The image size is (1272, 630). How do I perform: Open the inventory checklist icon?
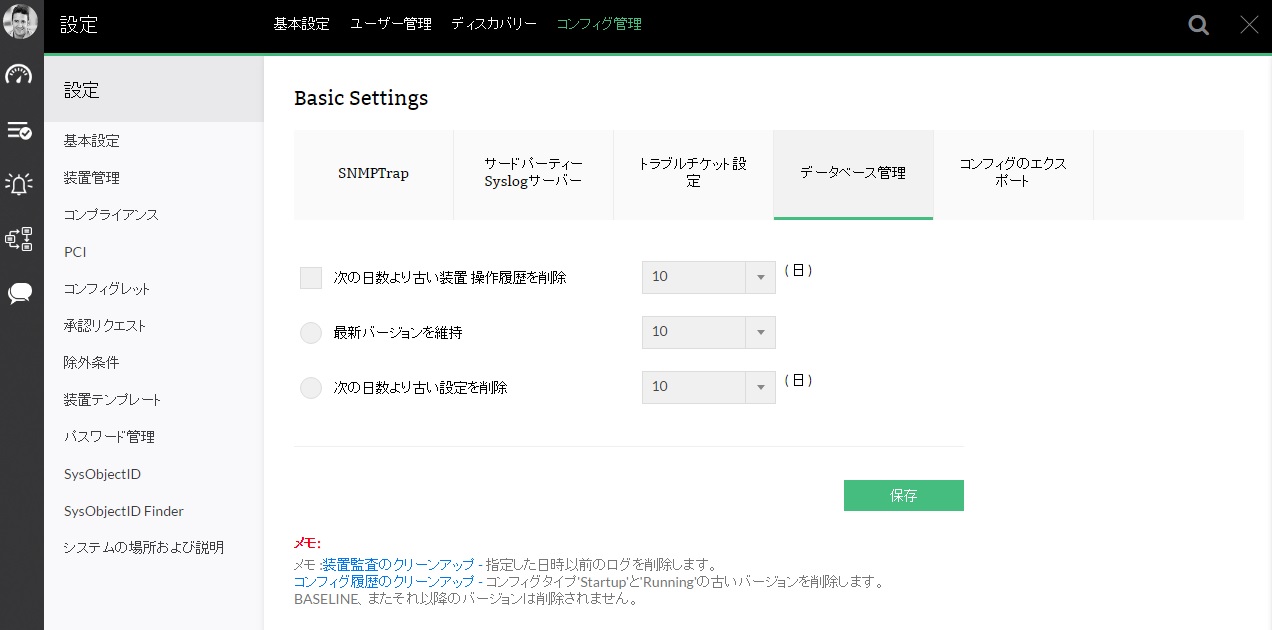pyautogui.click(x=19, y=130)
